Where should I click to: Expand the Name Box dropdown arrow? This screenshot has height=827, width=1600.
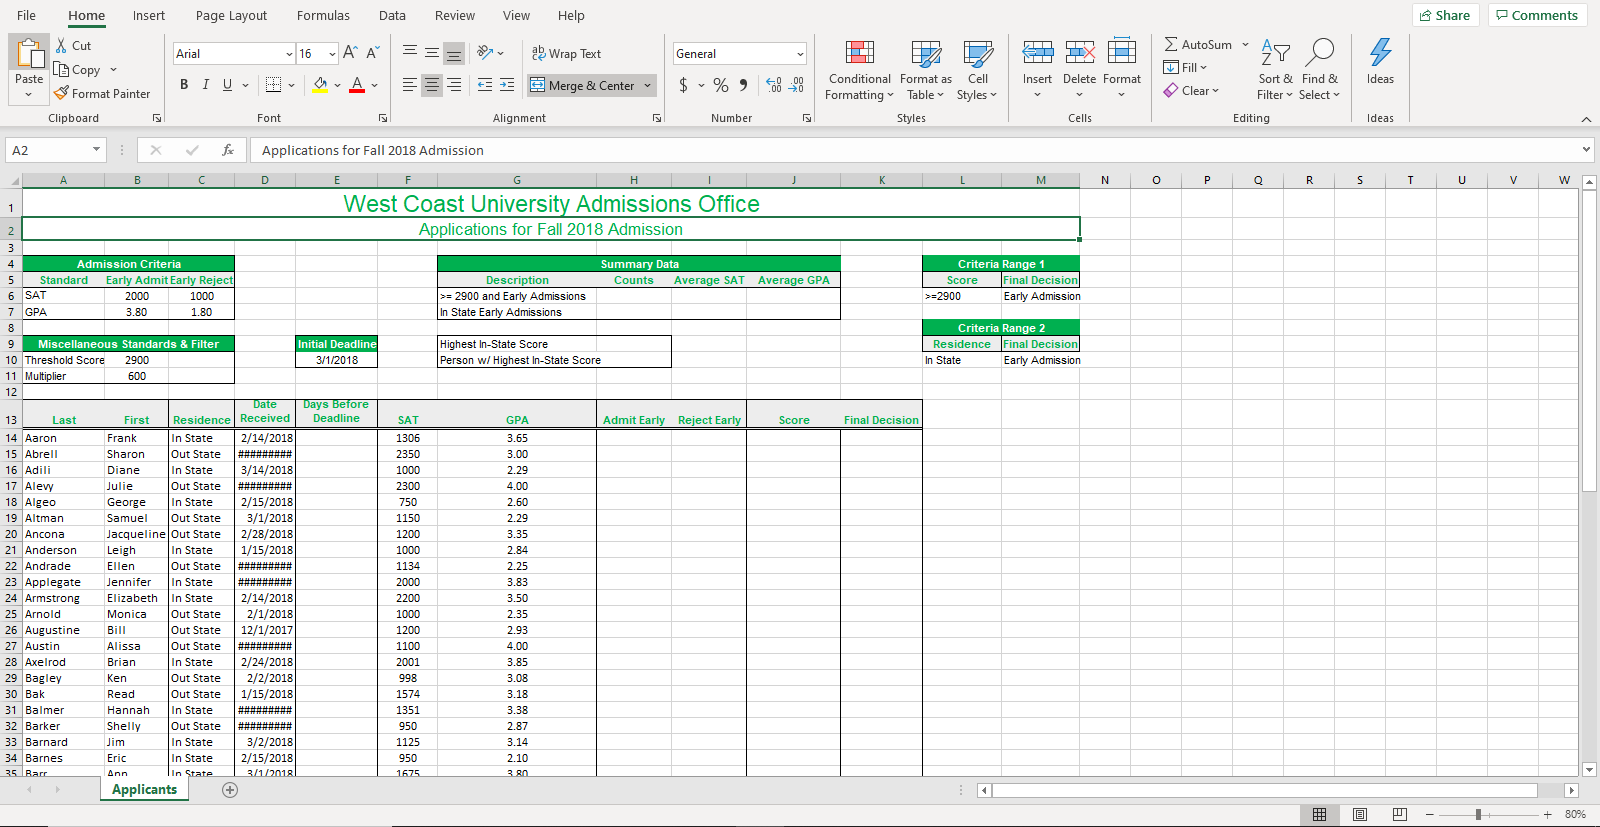coord(96,150)
